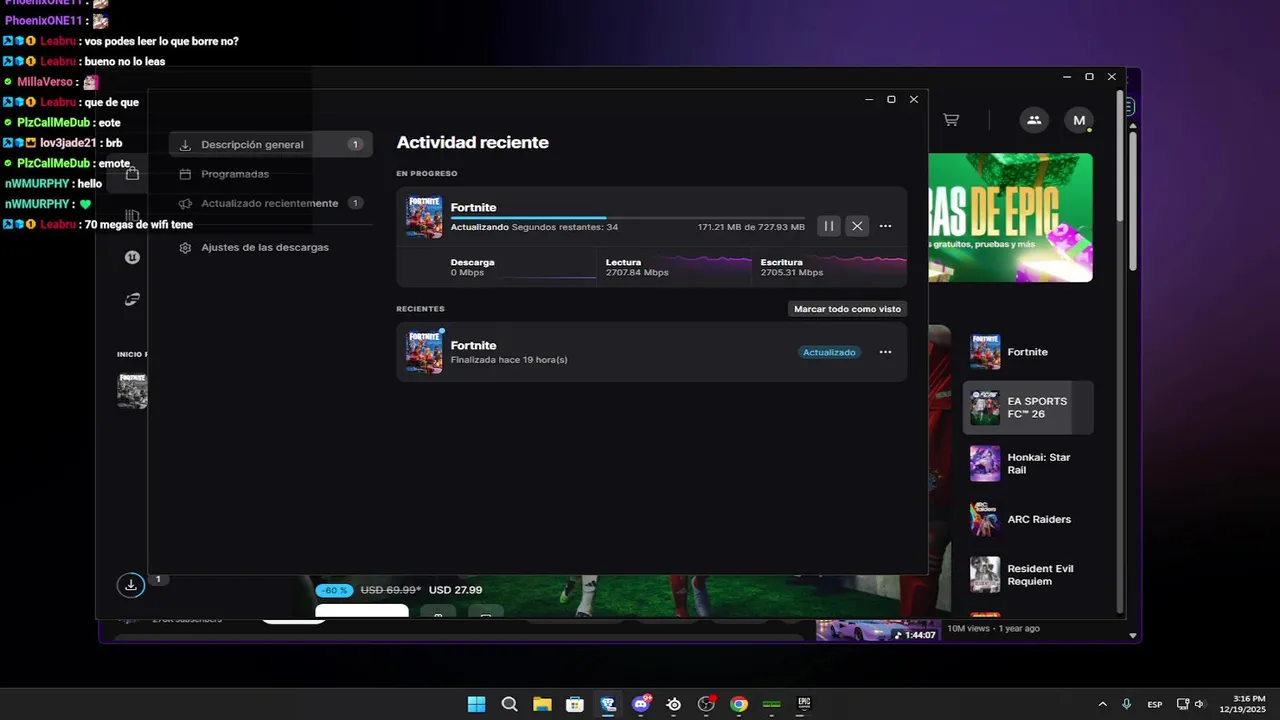Screen dimensions: 1280x720
Task: Cancel the Fortnite update with the X button
Action: point(857,226)
